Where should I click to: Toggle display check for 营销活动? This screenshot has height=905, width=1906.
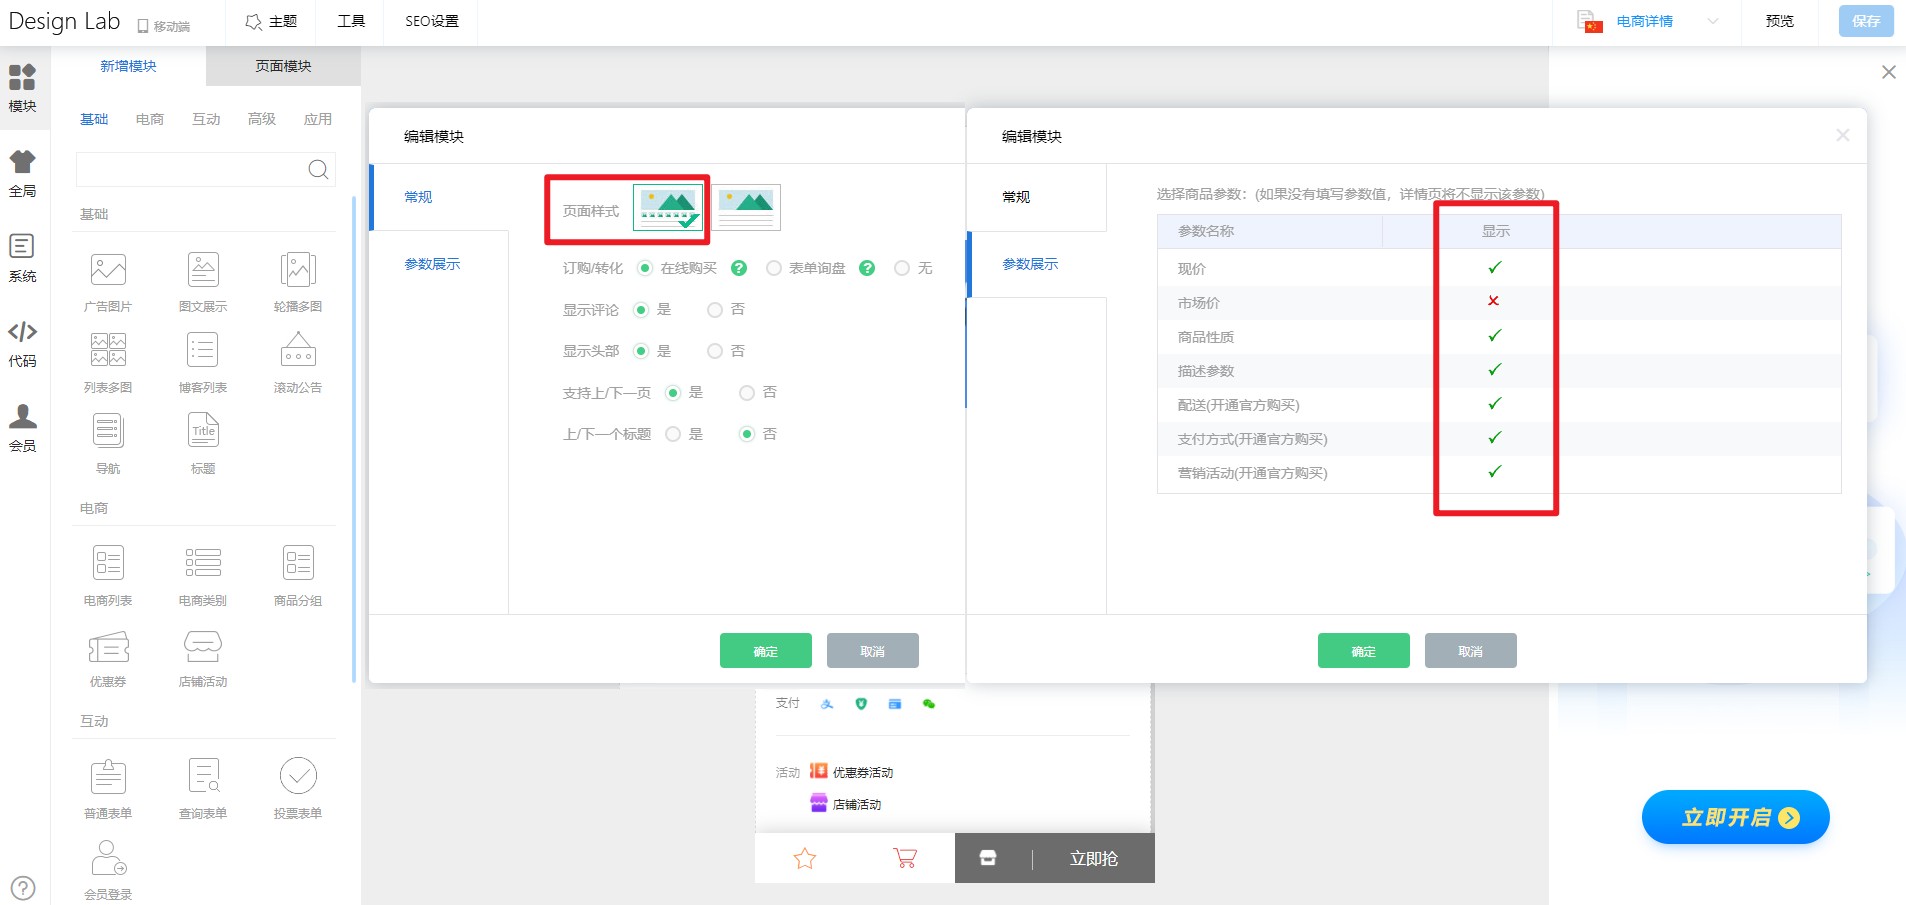tap(1495, 471)
